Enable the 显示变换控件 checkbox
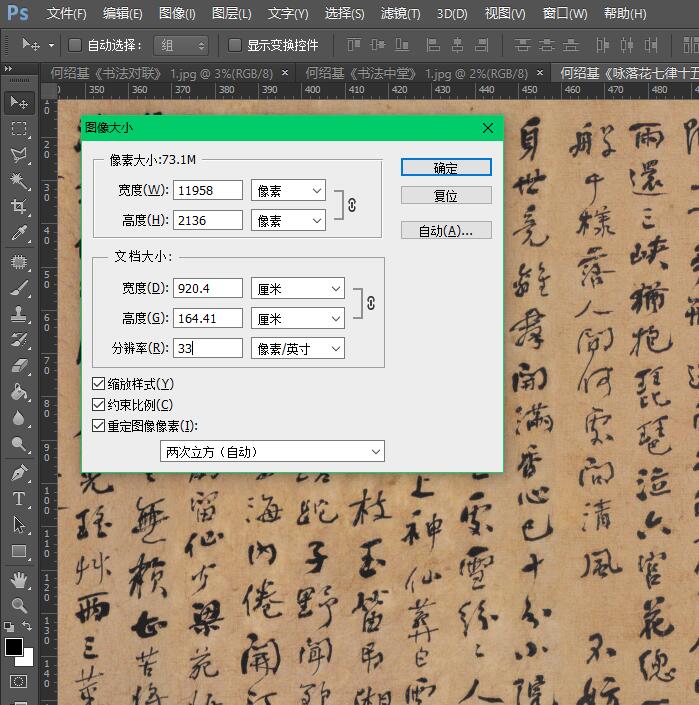699x705 pixels. (235, 45)
